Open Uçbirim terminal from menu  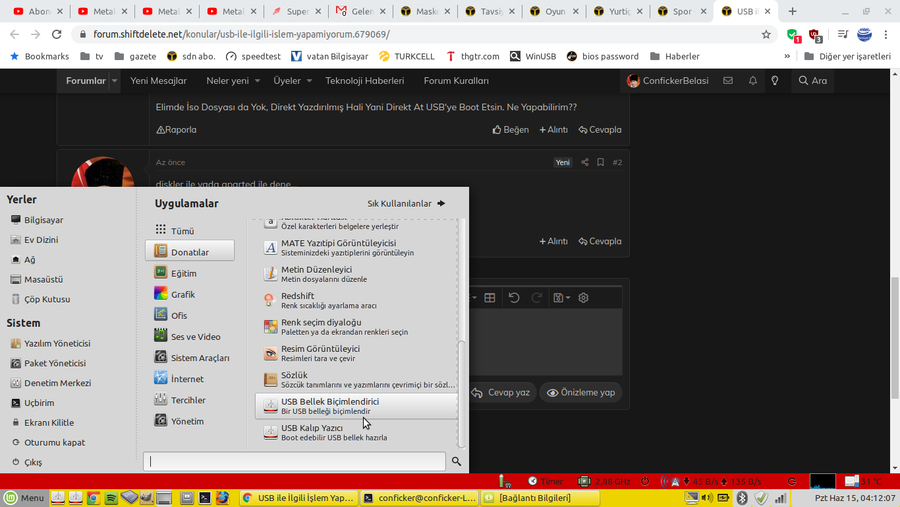33,403
